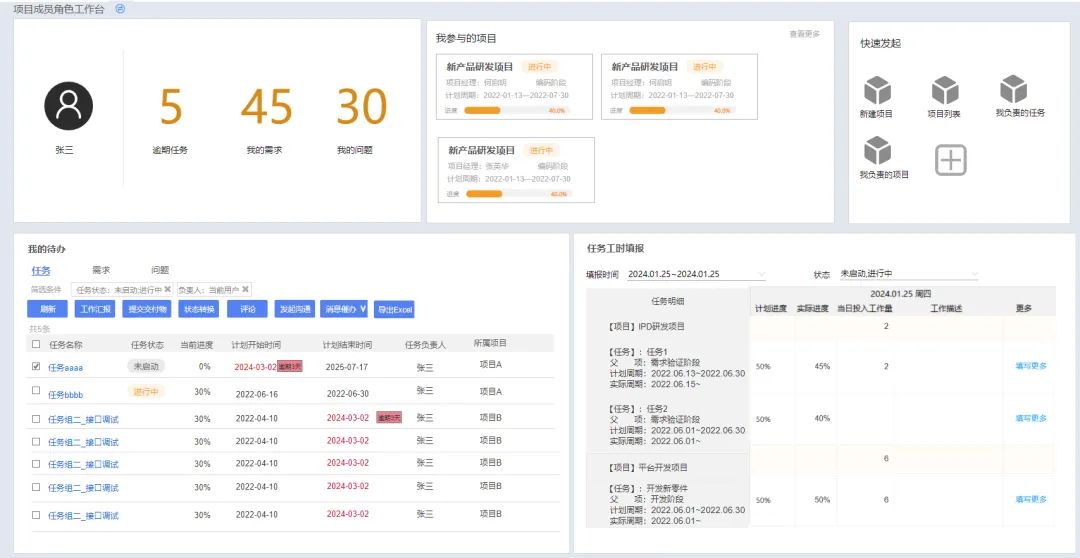Click the 逾期9天 badge beside 任务aaaa start date

pyautogui.click(x=290, y=366)
